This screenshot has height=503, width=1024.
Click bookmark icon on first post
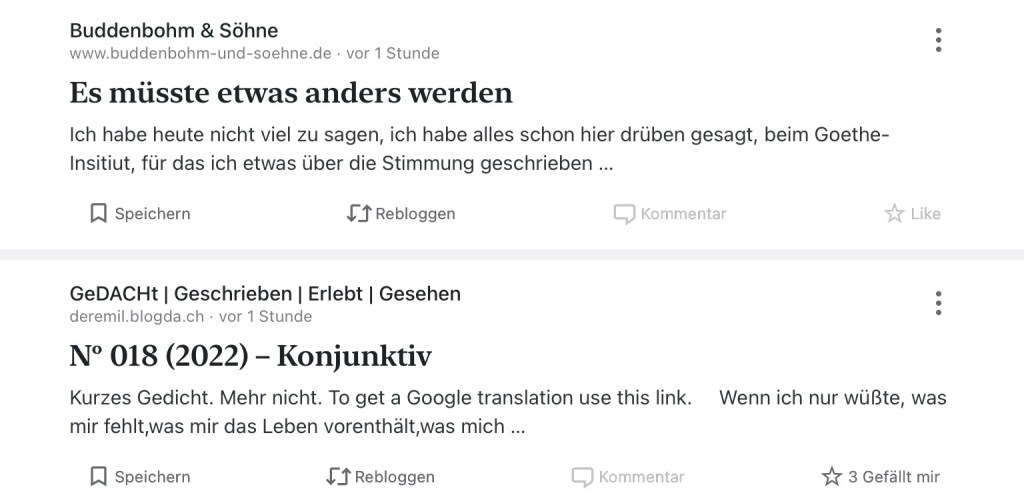tap(98, 213)
